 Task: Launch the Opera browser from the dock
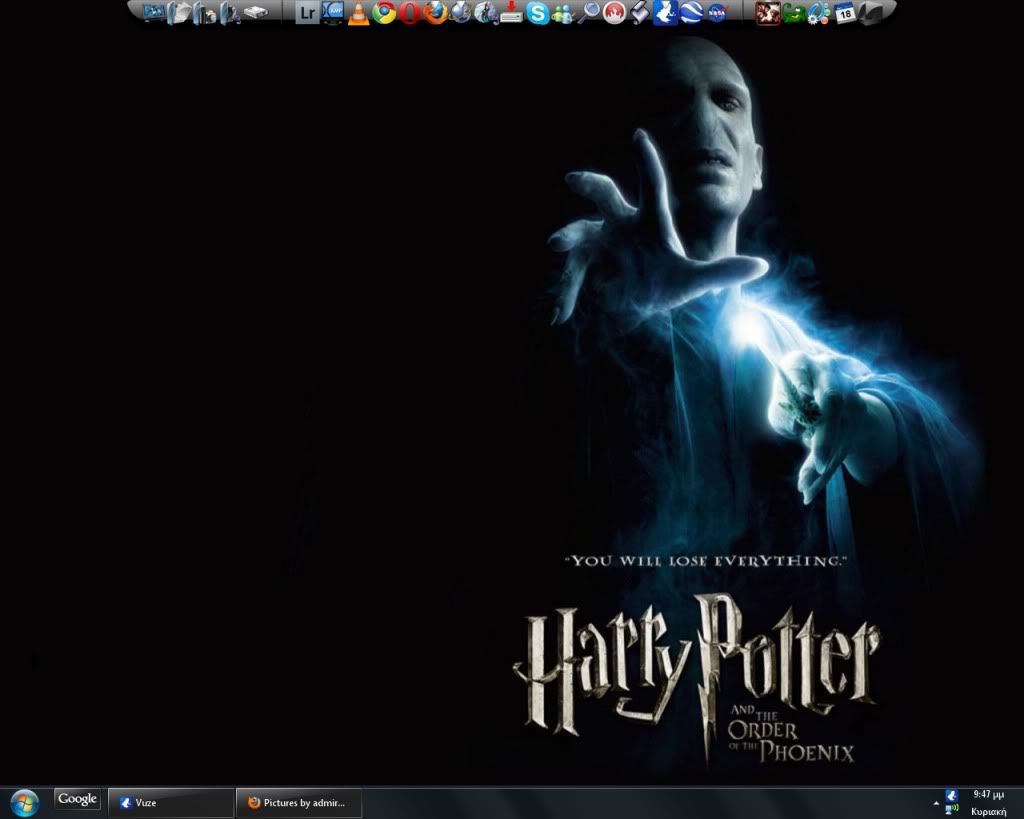[409, 13]
